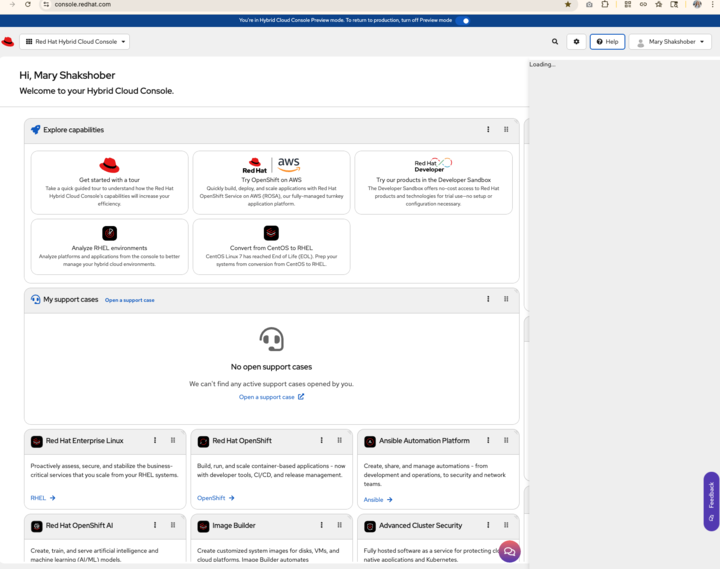This screenshot has width=720, height=569.
Task: Grab Ansible Automation Platform drag handle
Action: [x=506, y=440]
